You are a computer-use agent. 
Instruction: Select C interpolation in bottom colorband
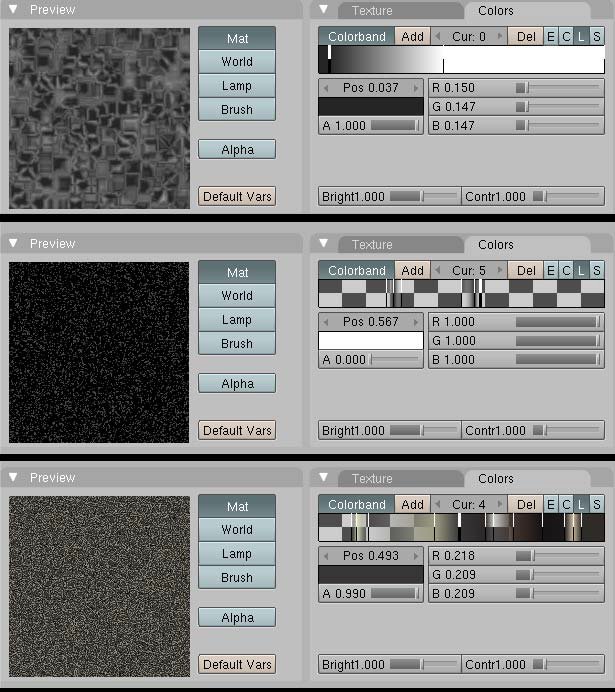pos(566,504)
